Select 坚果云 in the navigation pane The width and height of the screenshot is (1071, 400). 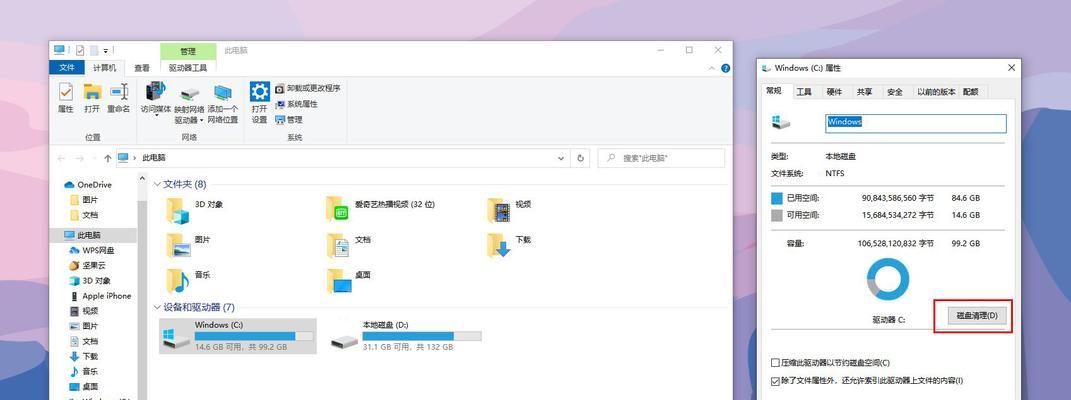click(87, 266)
